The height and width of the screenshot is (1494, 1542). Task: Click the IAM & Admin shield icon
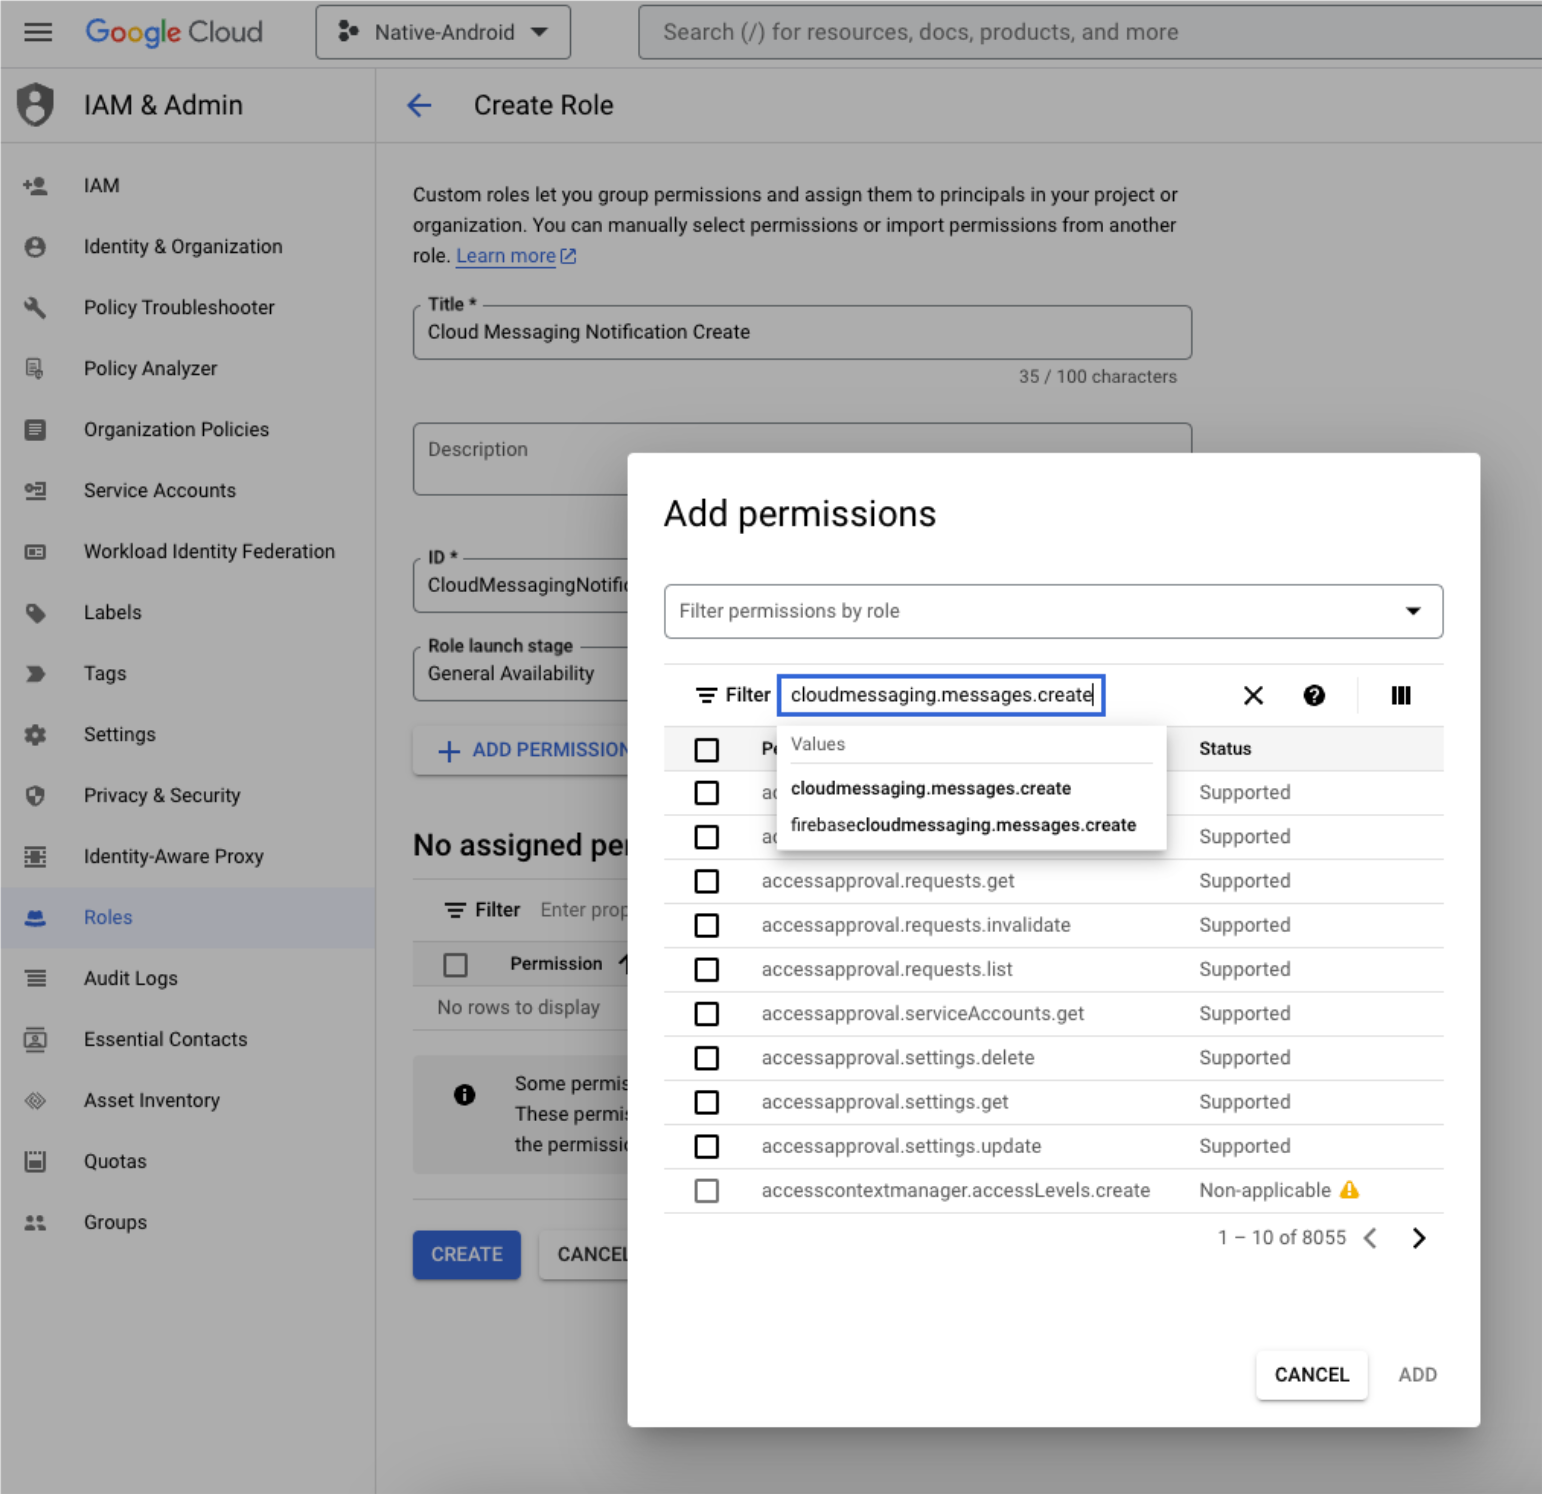(34, 105)
